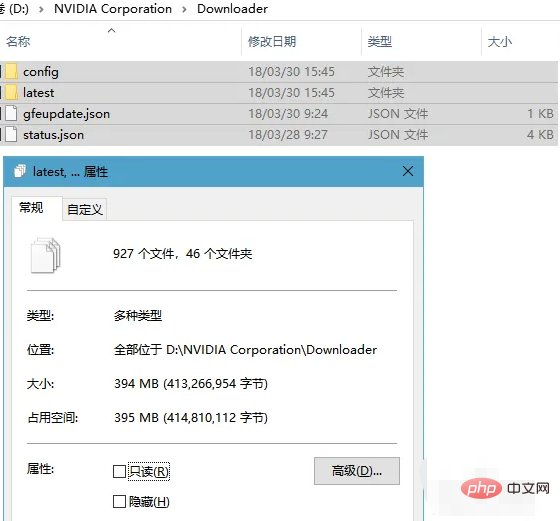Switch to the 自定义 tab
This screenshot has width=560, height=521.
coord(85,209)
